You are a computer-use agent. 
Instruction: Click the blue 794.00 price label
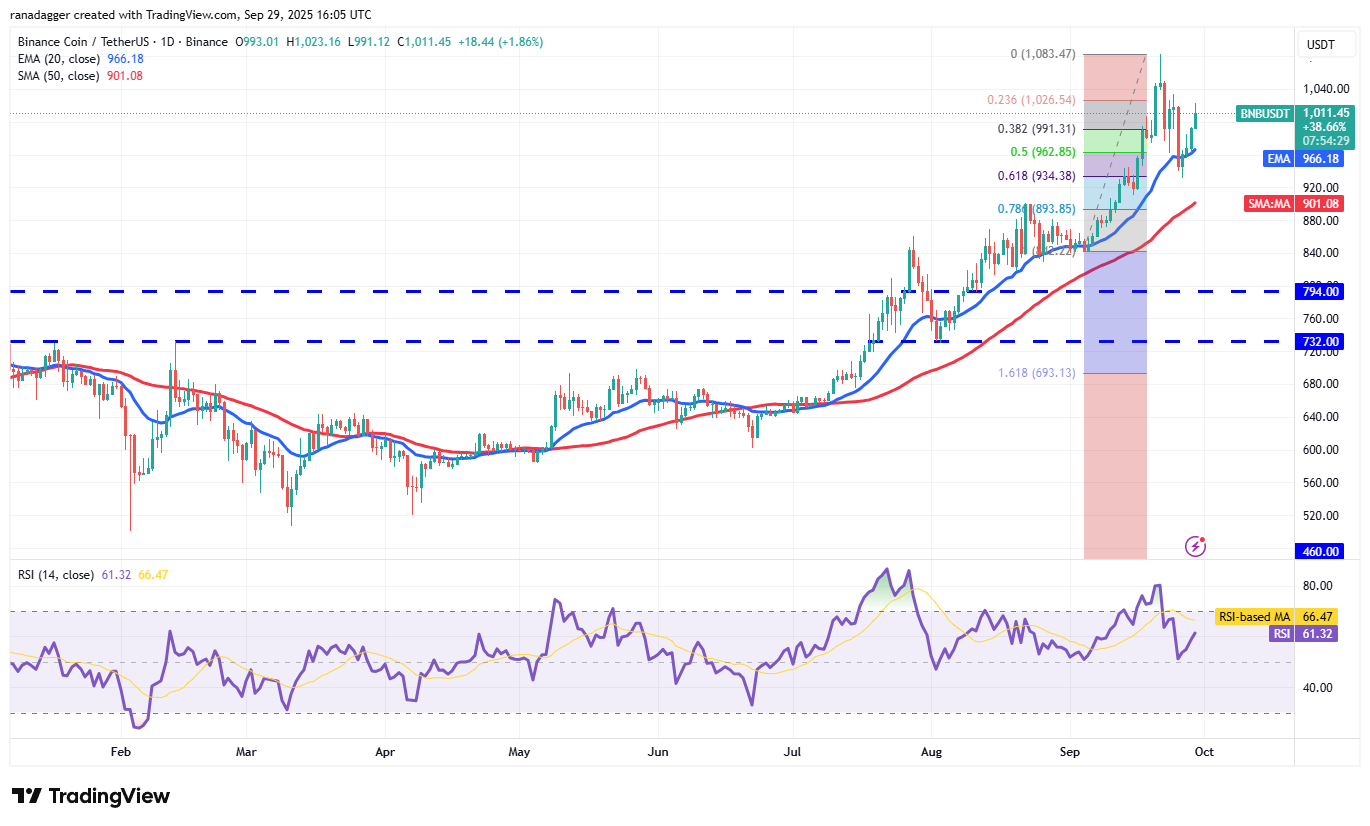pos(1319,291)
